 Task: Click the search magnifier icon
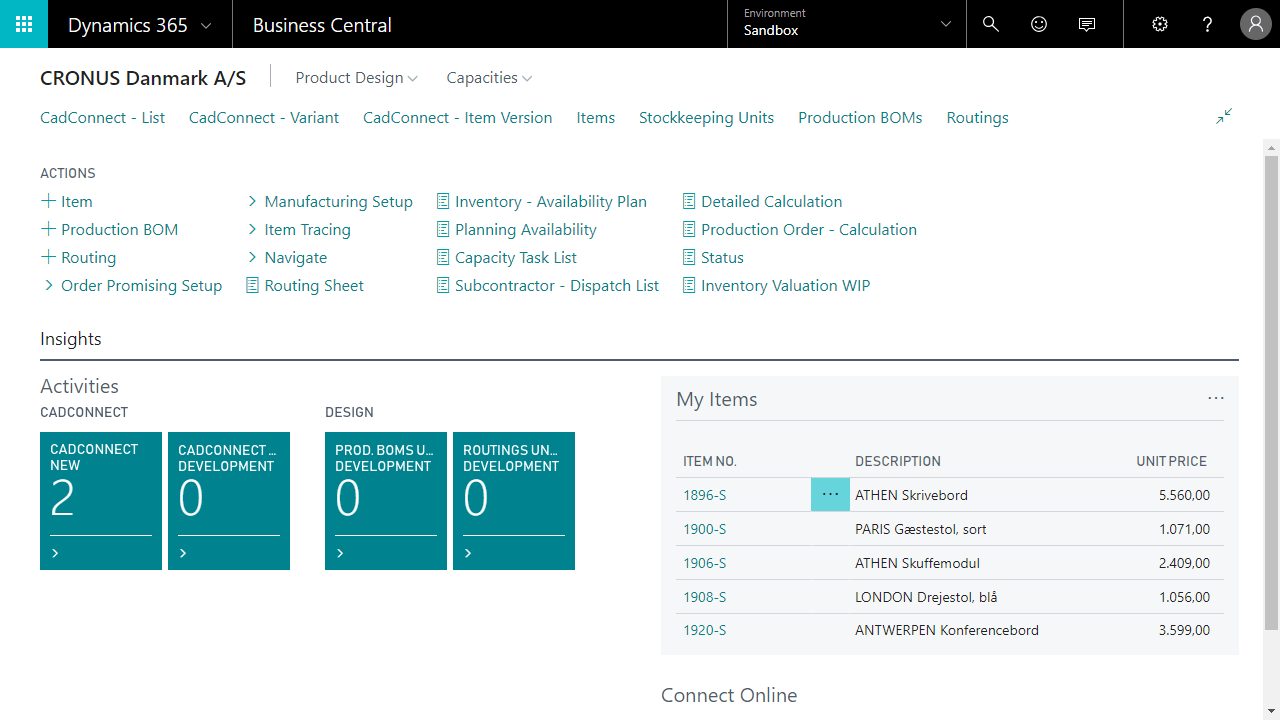pyautogui.click(x=991, y=24)
